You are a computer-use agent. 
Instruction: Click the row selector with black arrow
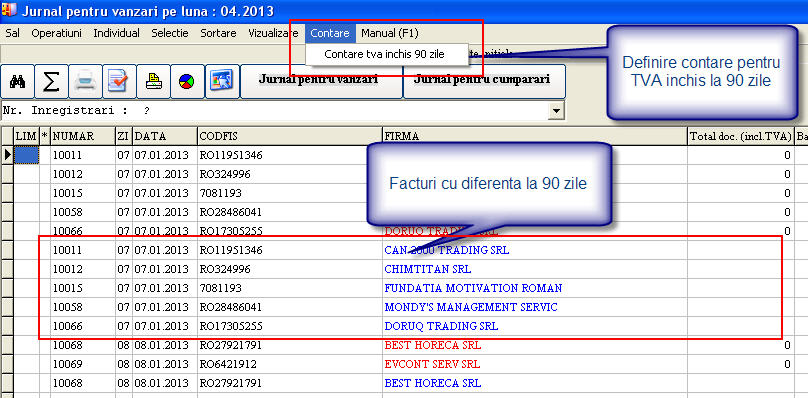pos(7,155)
